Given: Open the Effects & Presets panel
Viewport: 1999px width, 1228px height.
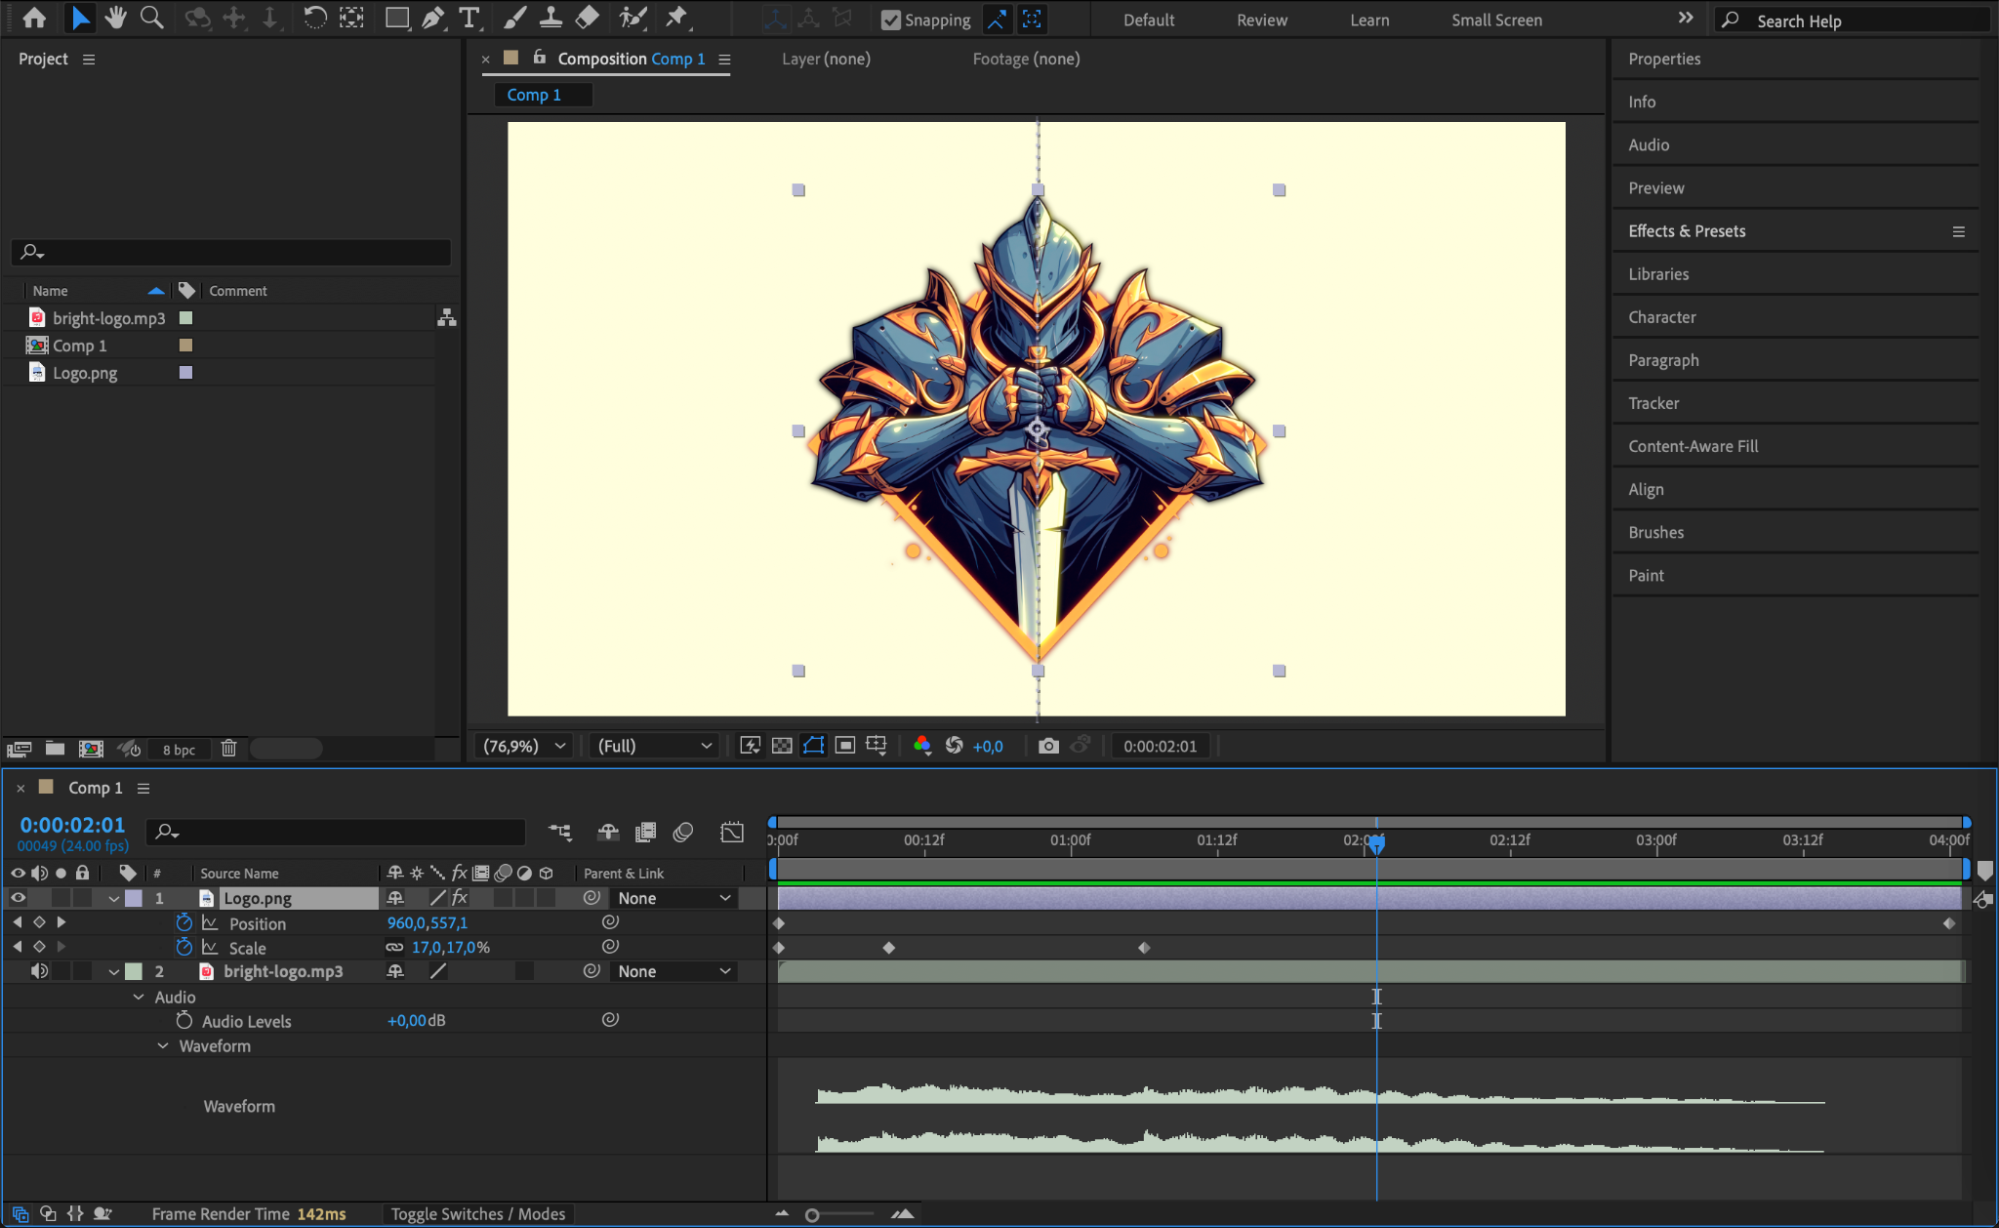Looking at the screenshot, I should [x=1686, y=231].
